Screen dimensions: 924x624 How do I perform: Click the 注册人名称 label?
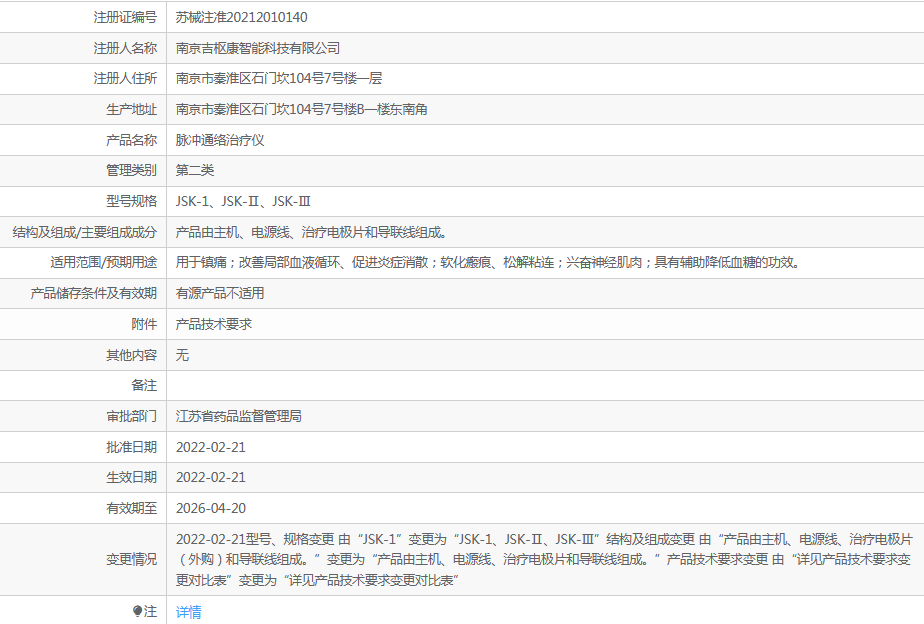[x=125, y=48]
